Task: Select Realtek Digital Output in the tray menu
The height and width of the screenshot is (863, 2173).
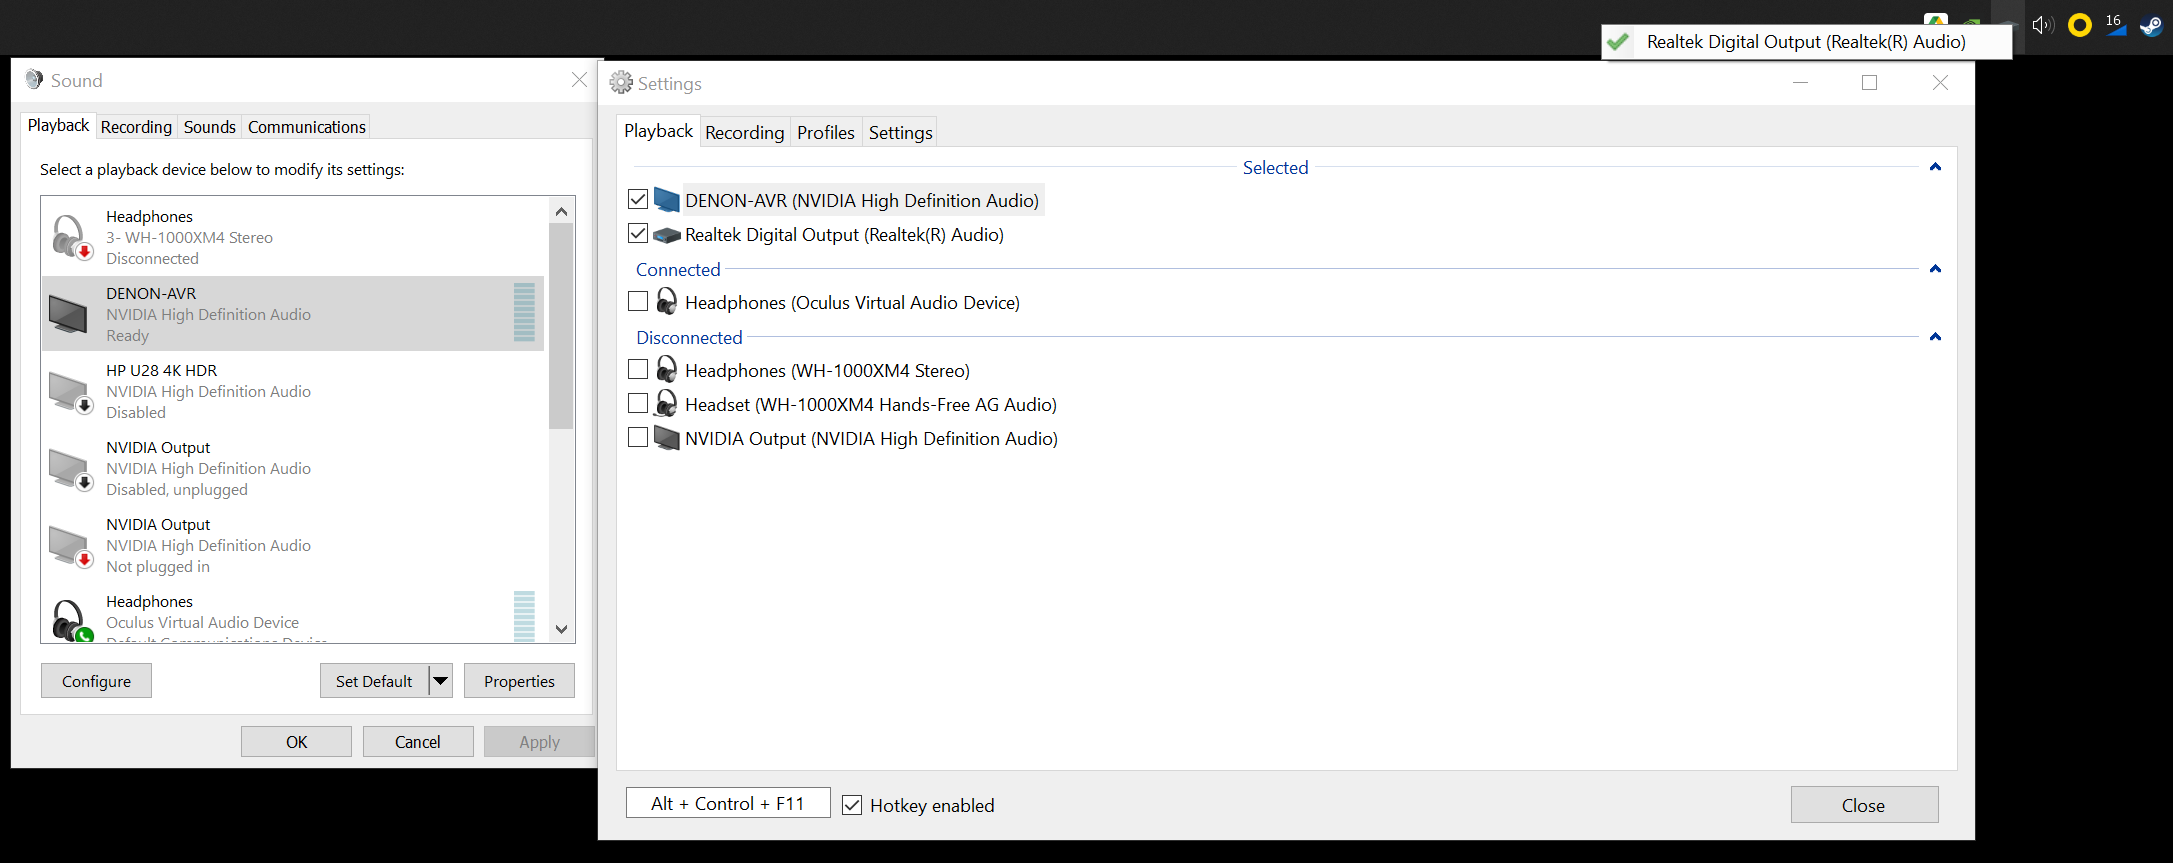Action: click(1806, 42)
